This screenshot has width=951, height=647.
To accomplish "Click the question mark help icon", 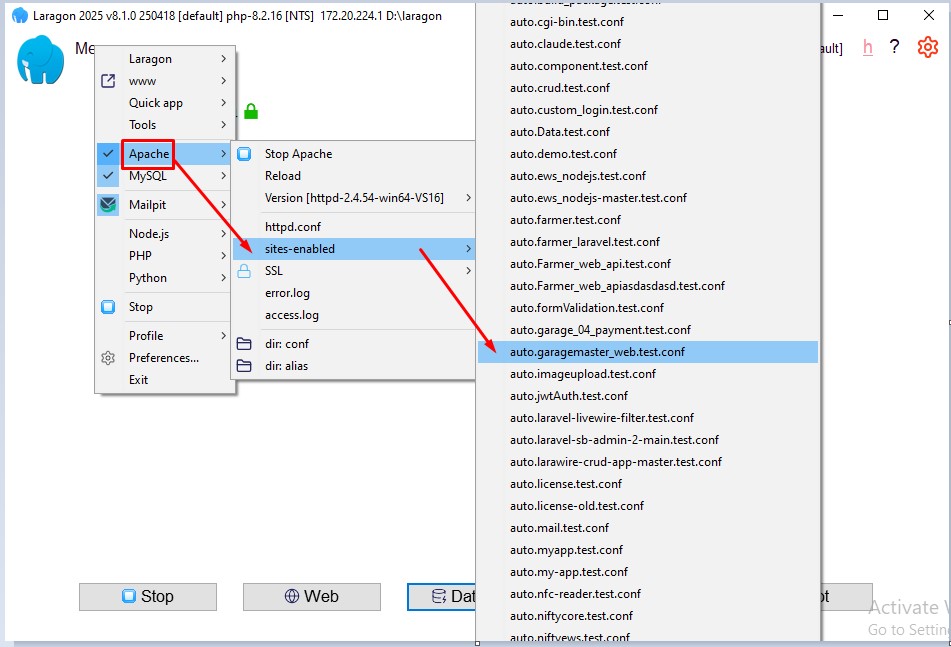I will pyautogui.click(x=894, y=47).
